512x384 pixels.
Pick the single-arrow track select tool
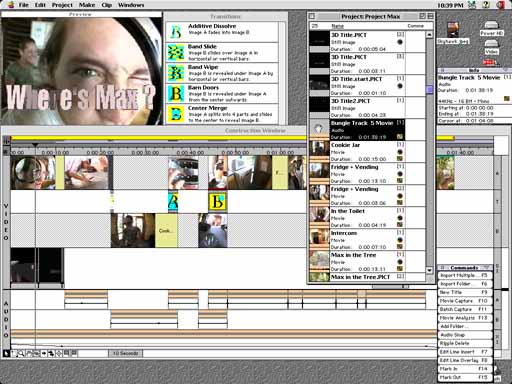coord(44,353)
